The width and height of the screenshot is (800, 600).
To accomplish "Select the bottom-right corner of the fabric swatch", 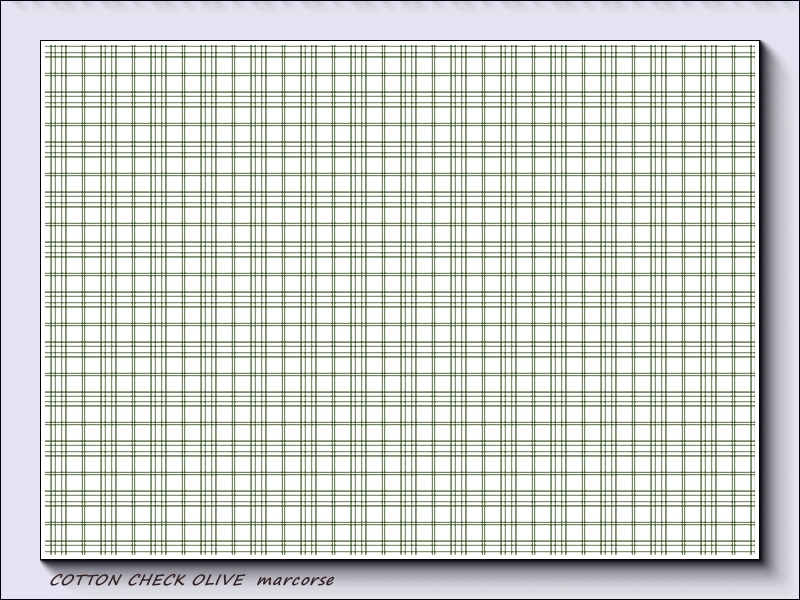I will point(758,557).
